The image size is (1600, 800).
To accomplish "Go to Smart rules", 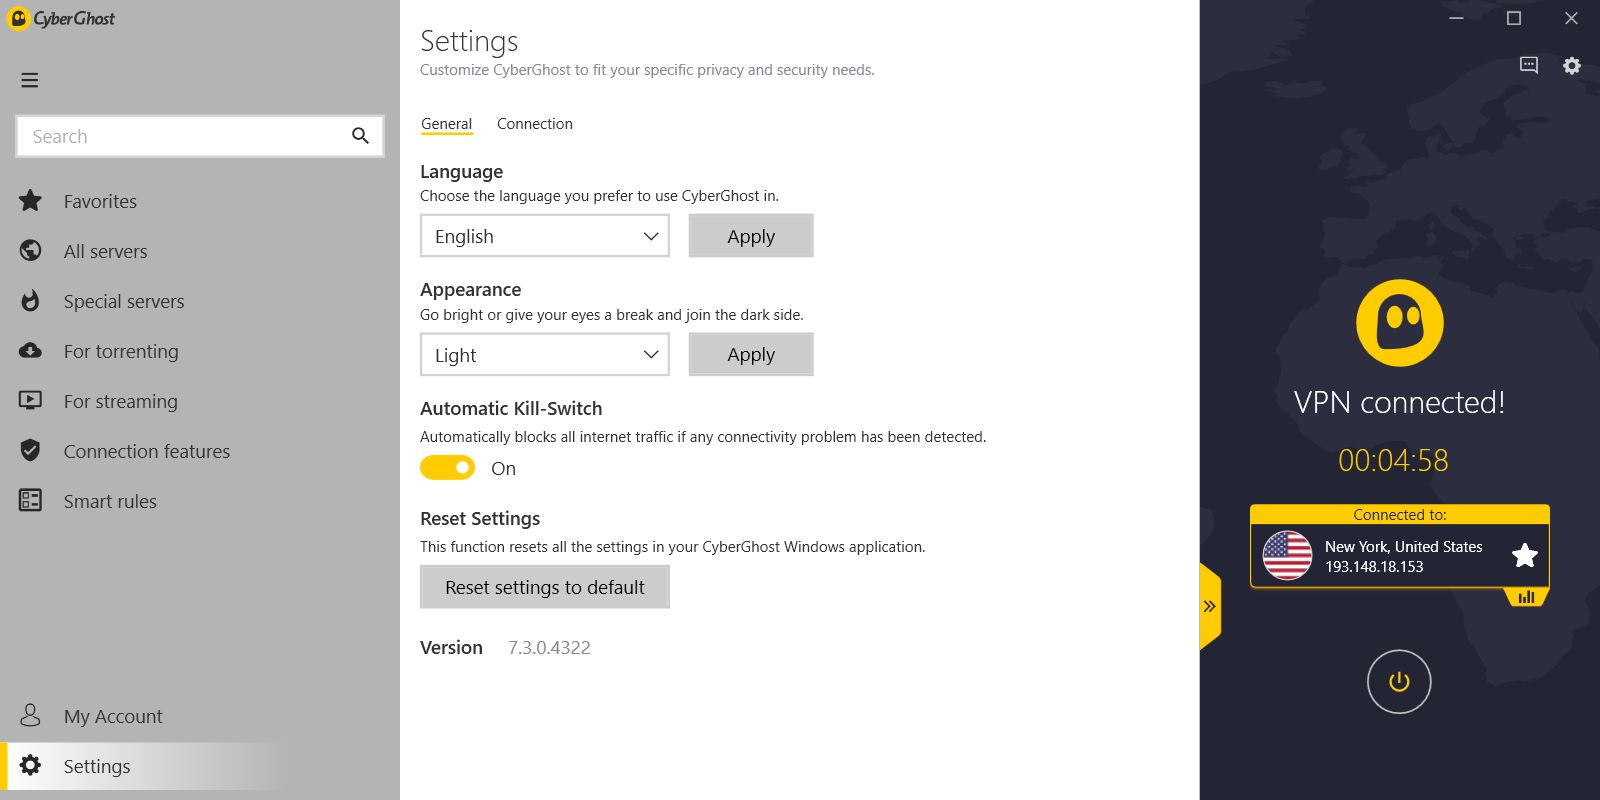I will (x=110, y=502).
